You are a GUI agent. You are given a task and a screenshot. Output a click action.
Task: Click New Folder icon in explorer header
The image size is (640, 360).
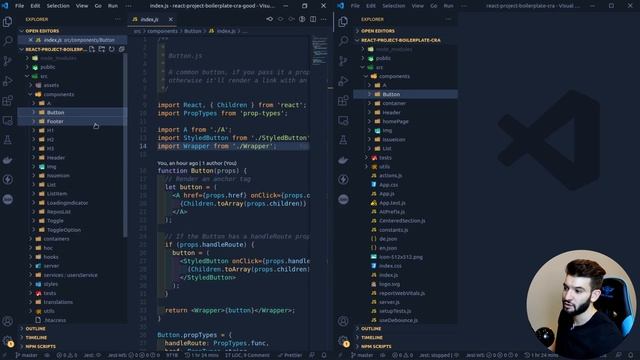point(102,49)
